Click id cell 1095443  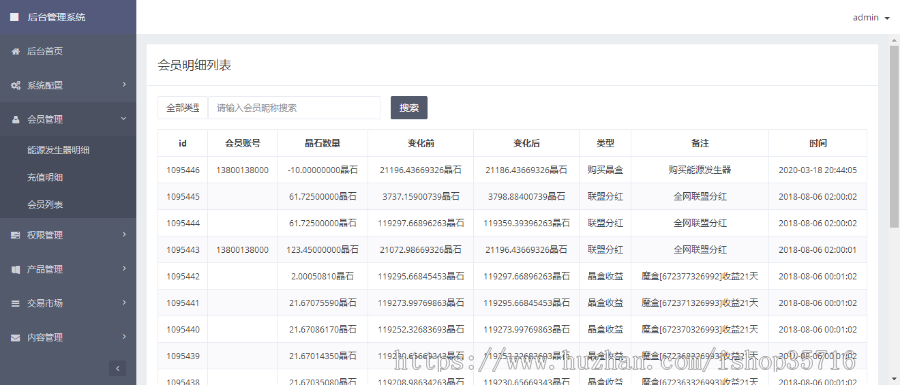coord(183,250)
